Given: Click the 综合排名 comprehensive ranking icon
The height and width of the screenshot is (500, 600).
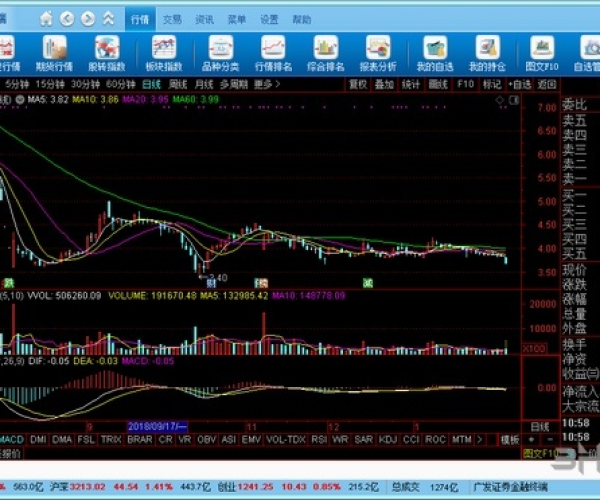Looking at the screenshot, I should tap(326, 52).
